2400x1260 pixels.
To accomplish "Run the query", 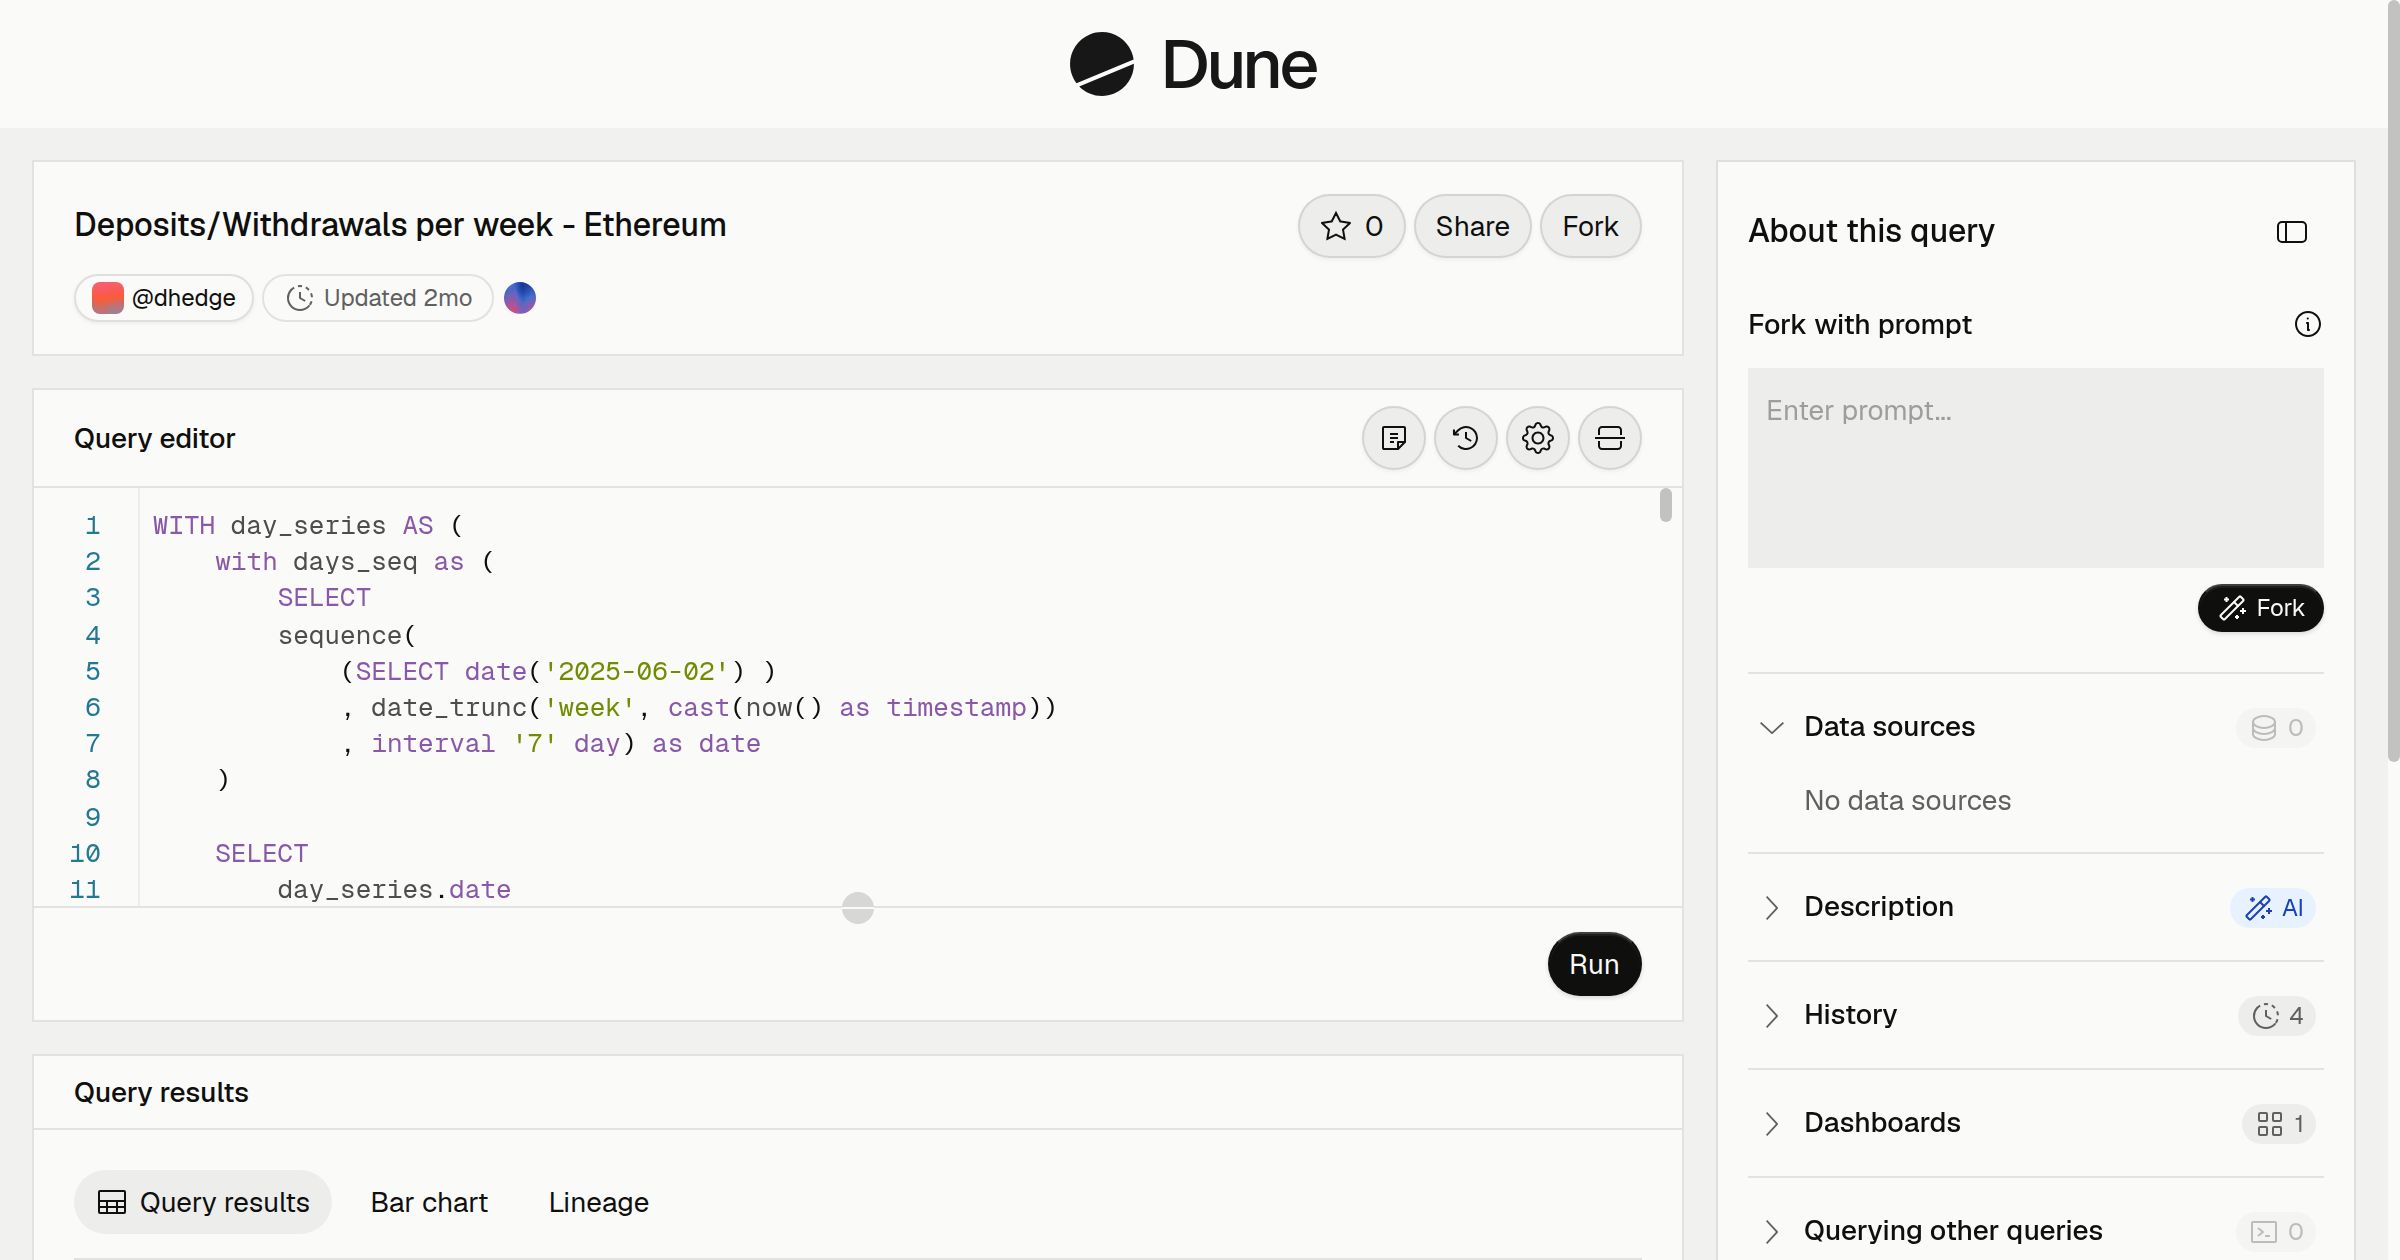I will pos(1594,964).
